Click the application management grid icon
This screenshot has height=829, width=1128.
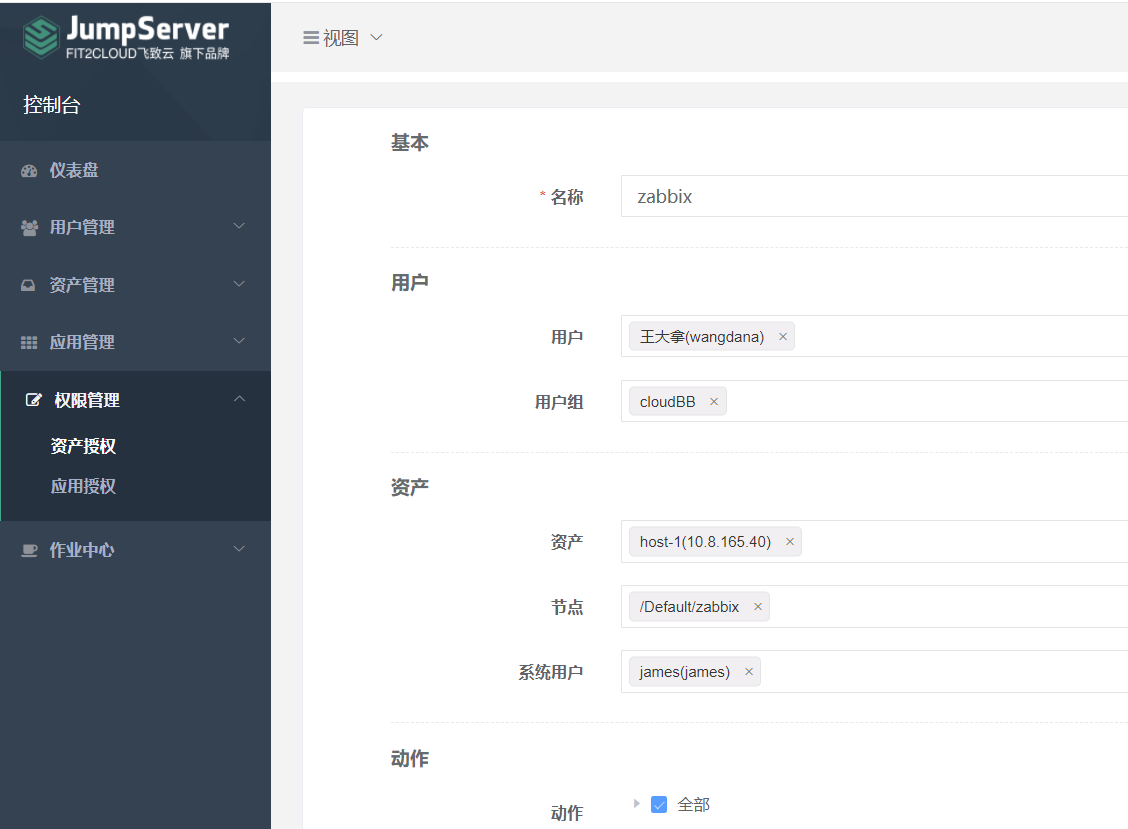point(29,343)
